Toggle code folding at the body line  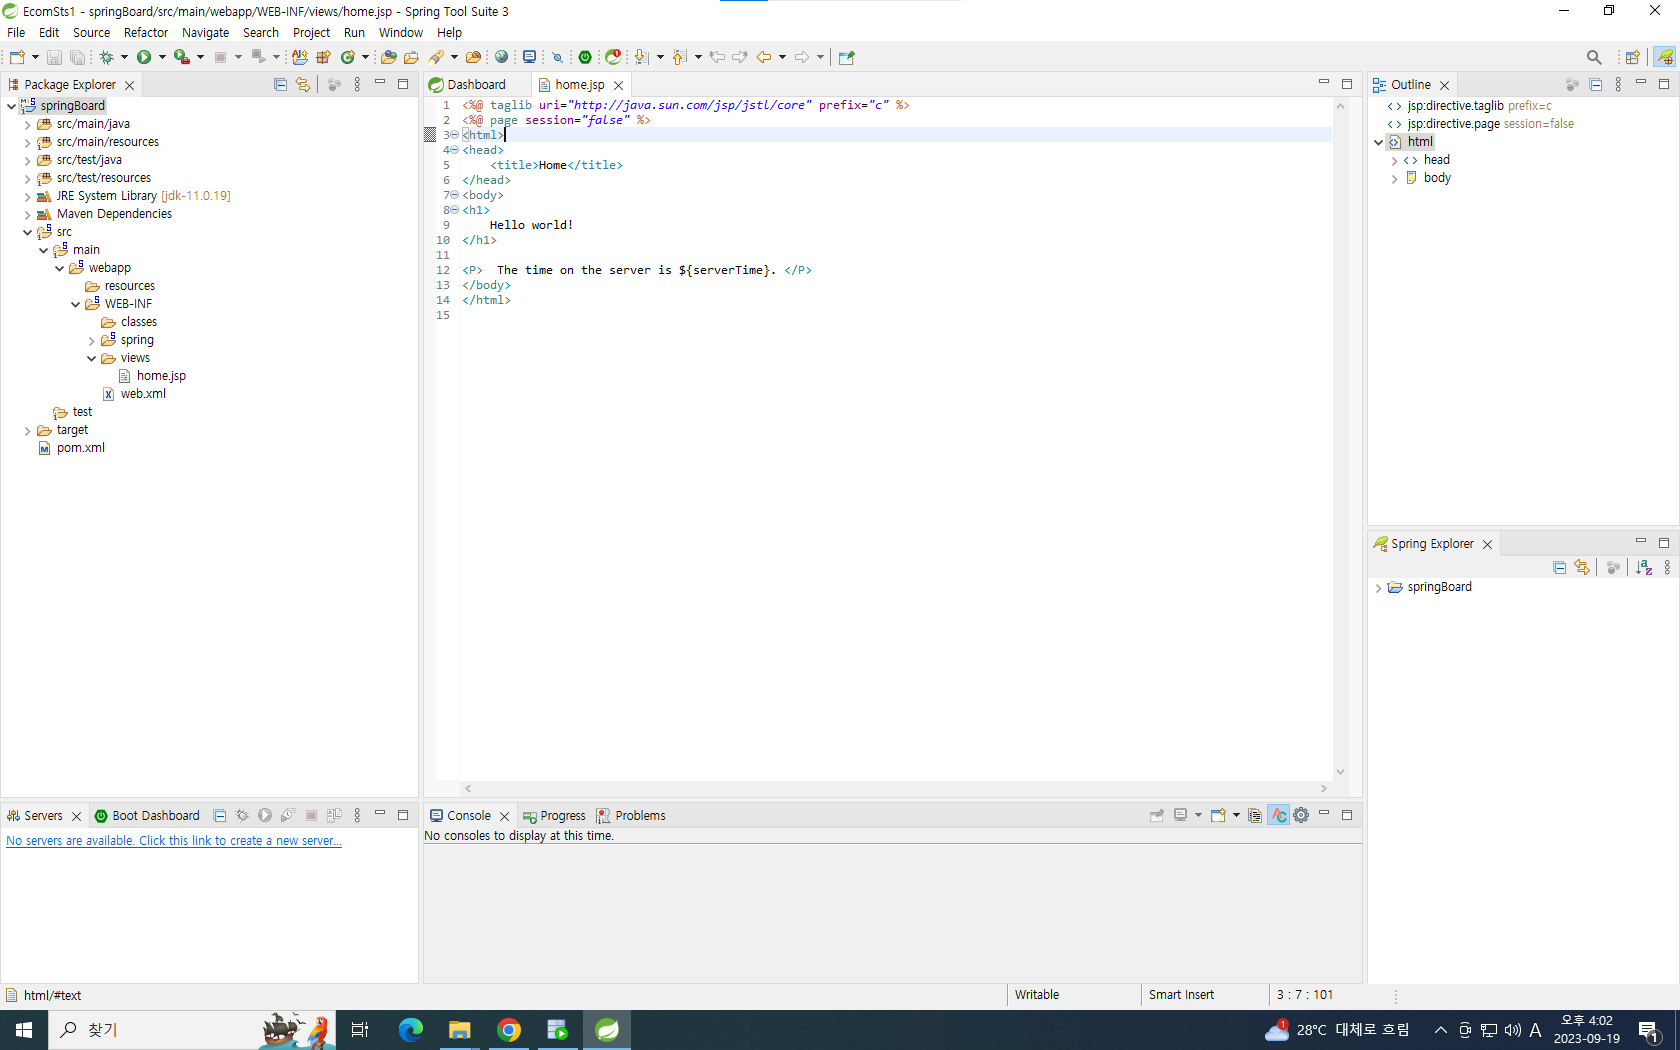(x=454, y=195)
